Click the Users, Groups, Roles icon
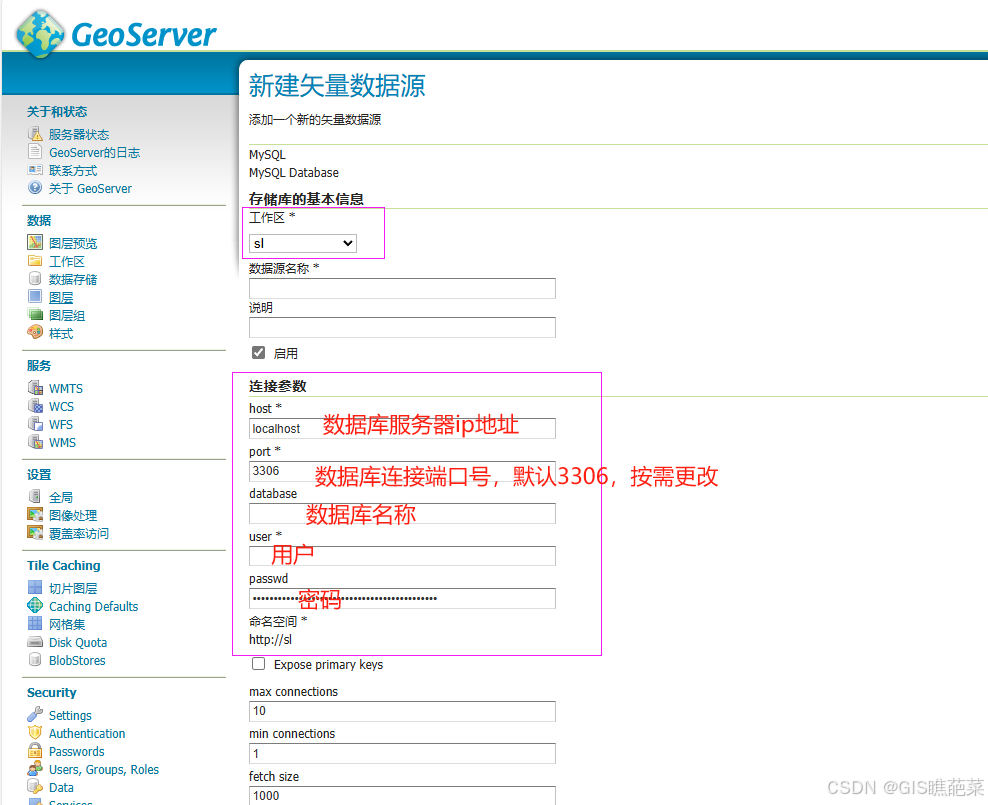Screen dimensions: 988x805 [x=35, y=768]
